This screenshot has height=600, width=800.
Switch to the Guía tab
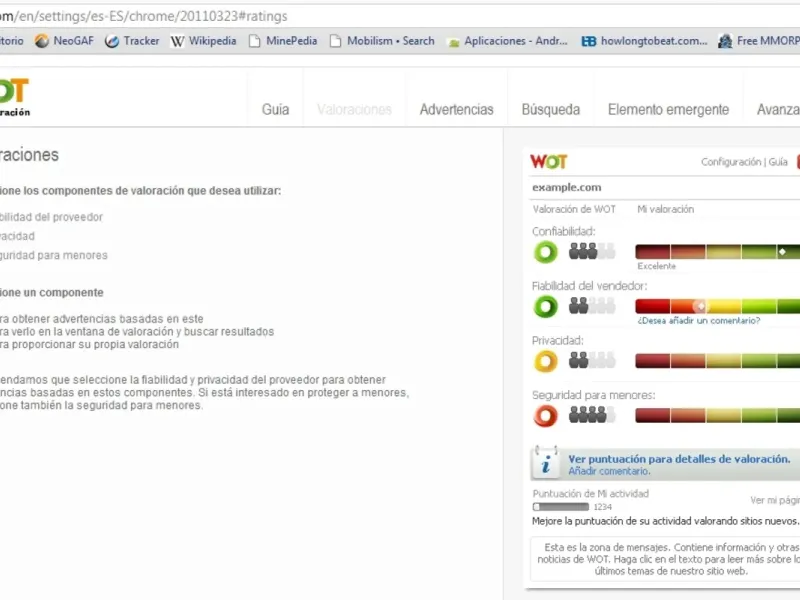(276, 109)
